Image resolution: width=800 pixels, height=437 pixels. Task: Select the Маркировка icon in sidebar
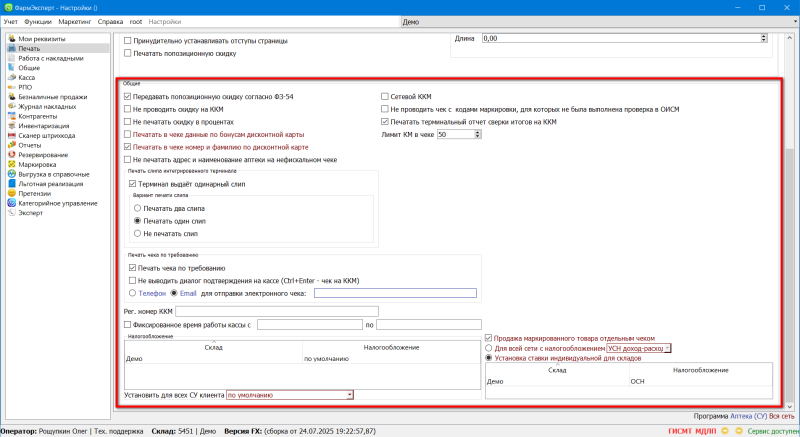point(10,164)
